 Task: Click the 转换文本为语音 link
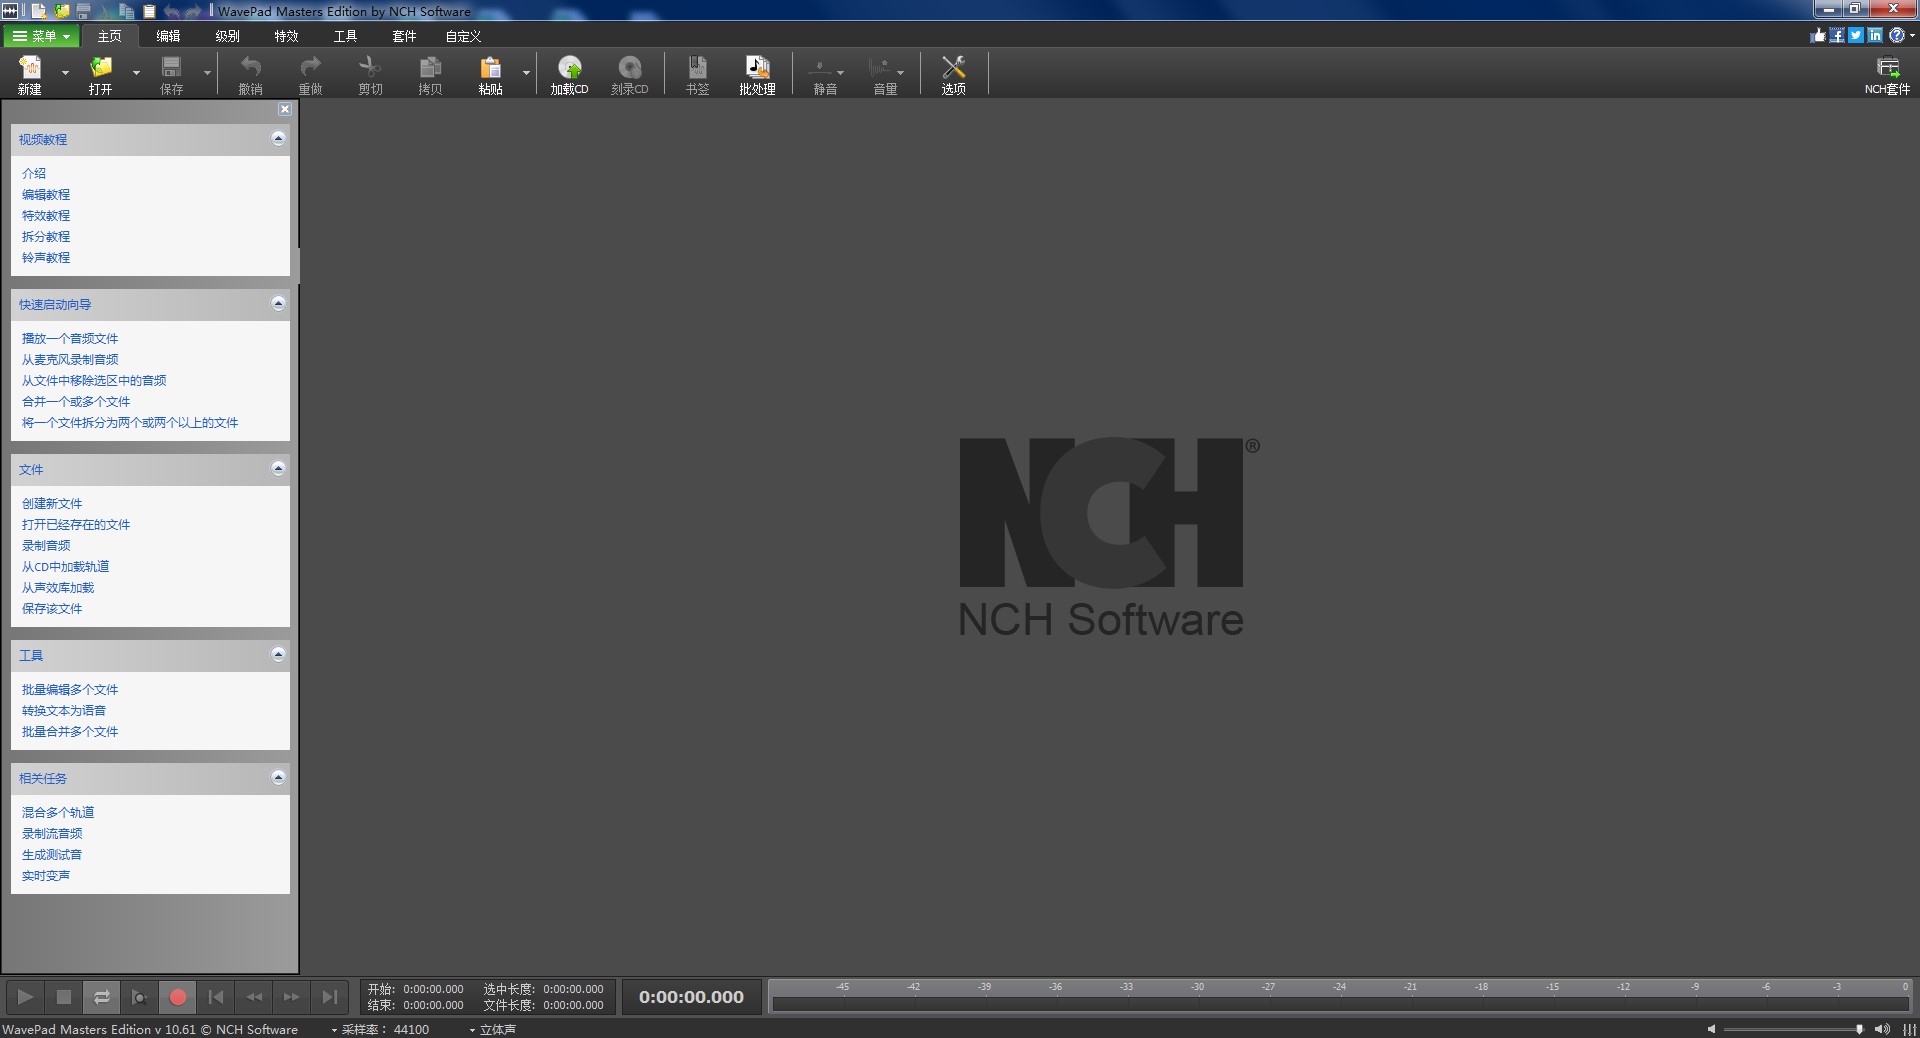pyautogui.click(x=64, y=711)
